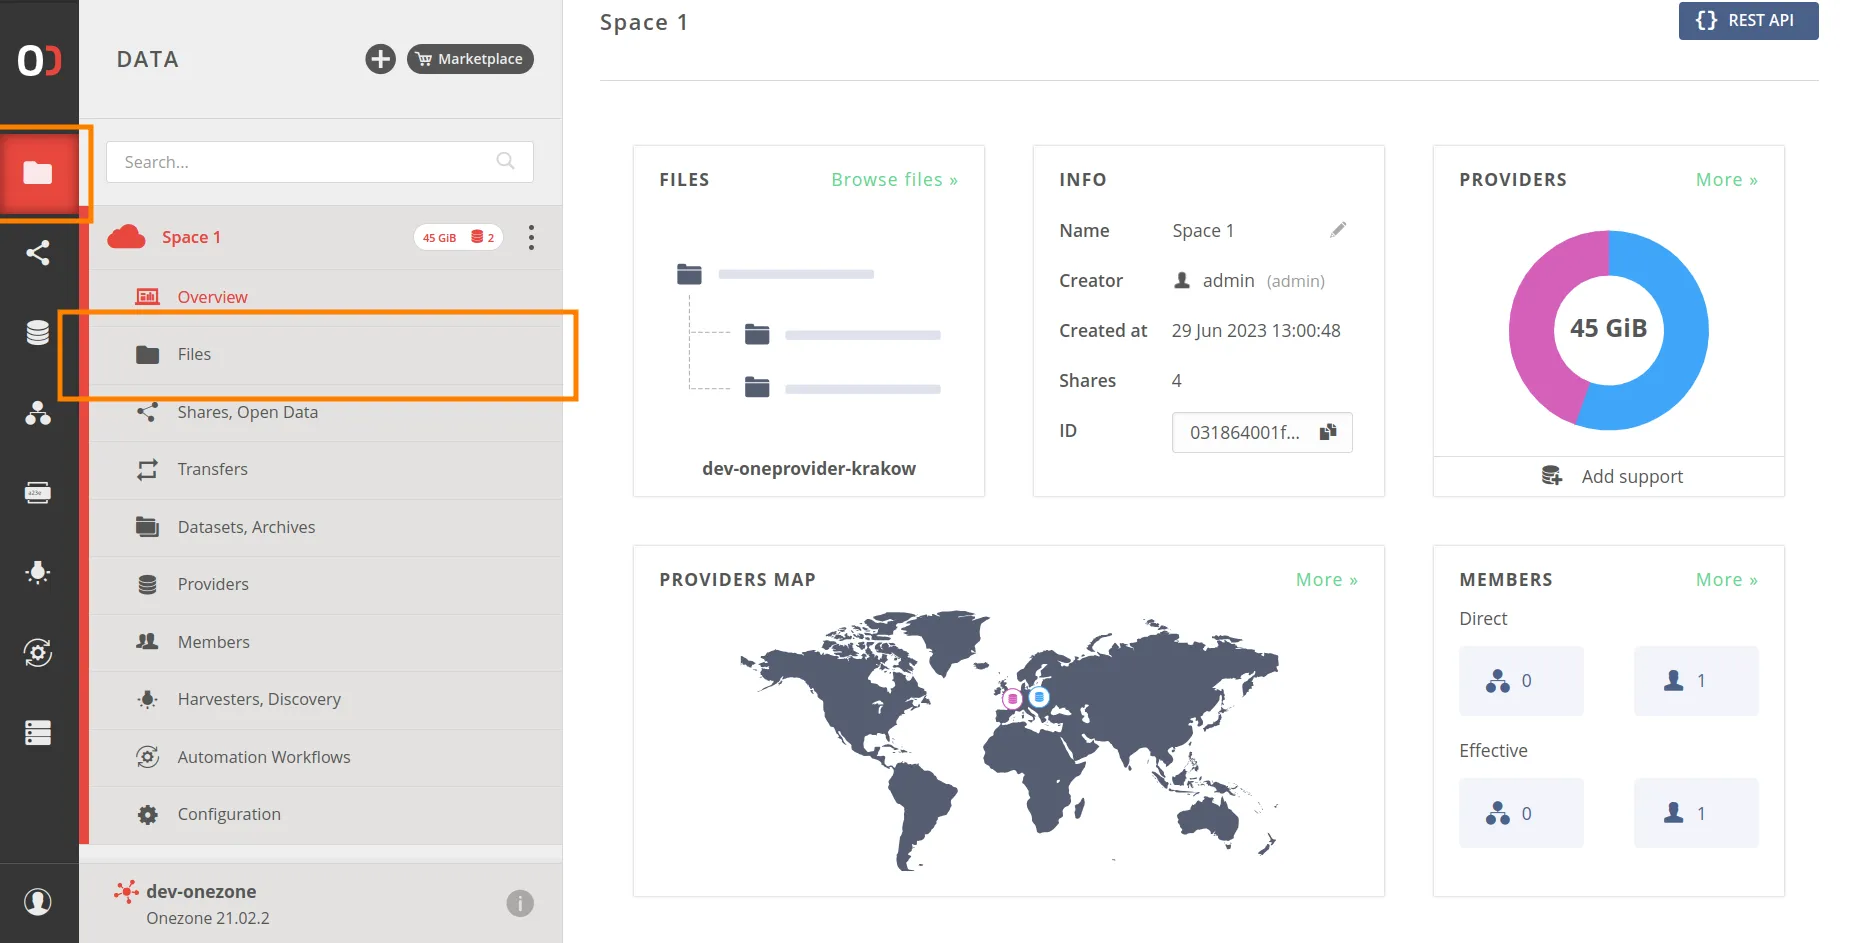Open the Automation section in the sidebar
The height and width of the screenshot is (943, 1856).
38,652
